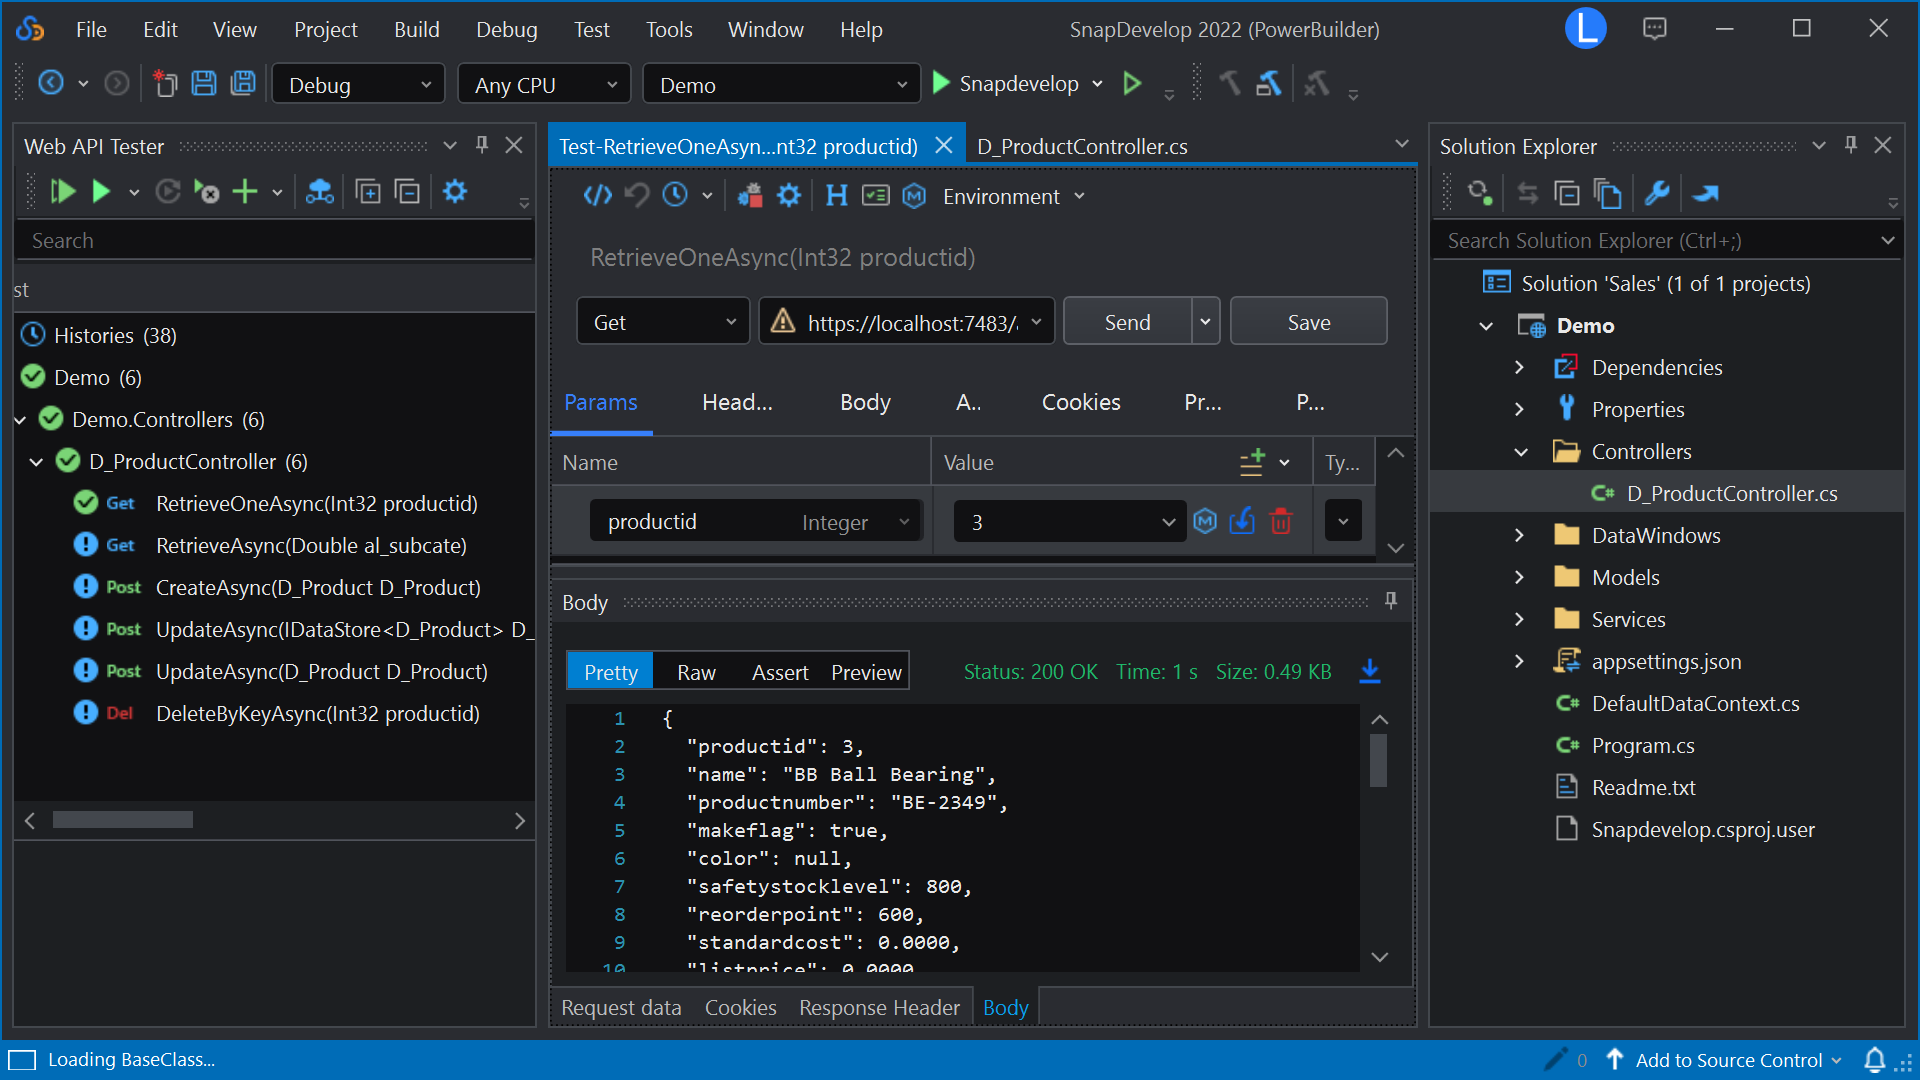Toggle pin on Web API Tester panel
Viewport: 1920px width, 1080px height.
coord(482,146)
